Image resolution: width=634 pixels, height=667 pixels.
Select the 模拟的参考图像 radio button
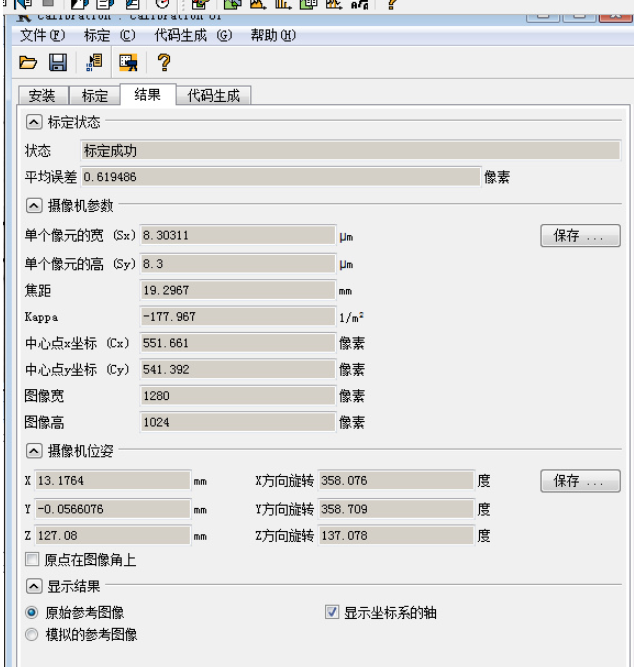(31, 635)
